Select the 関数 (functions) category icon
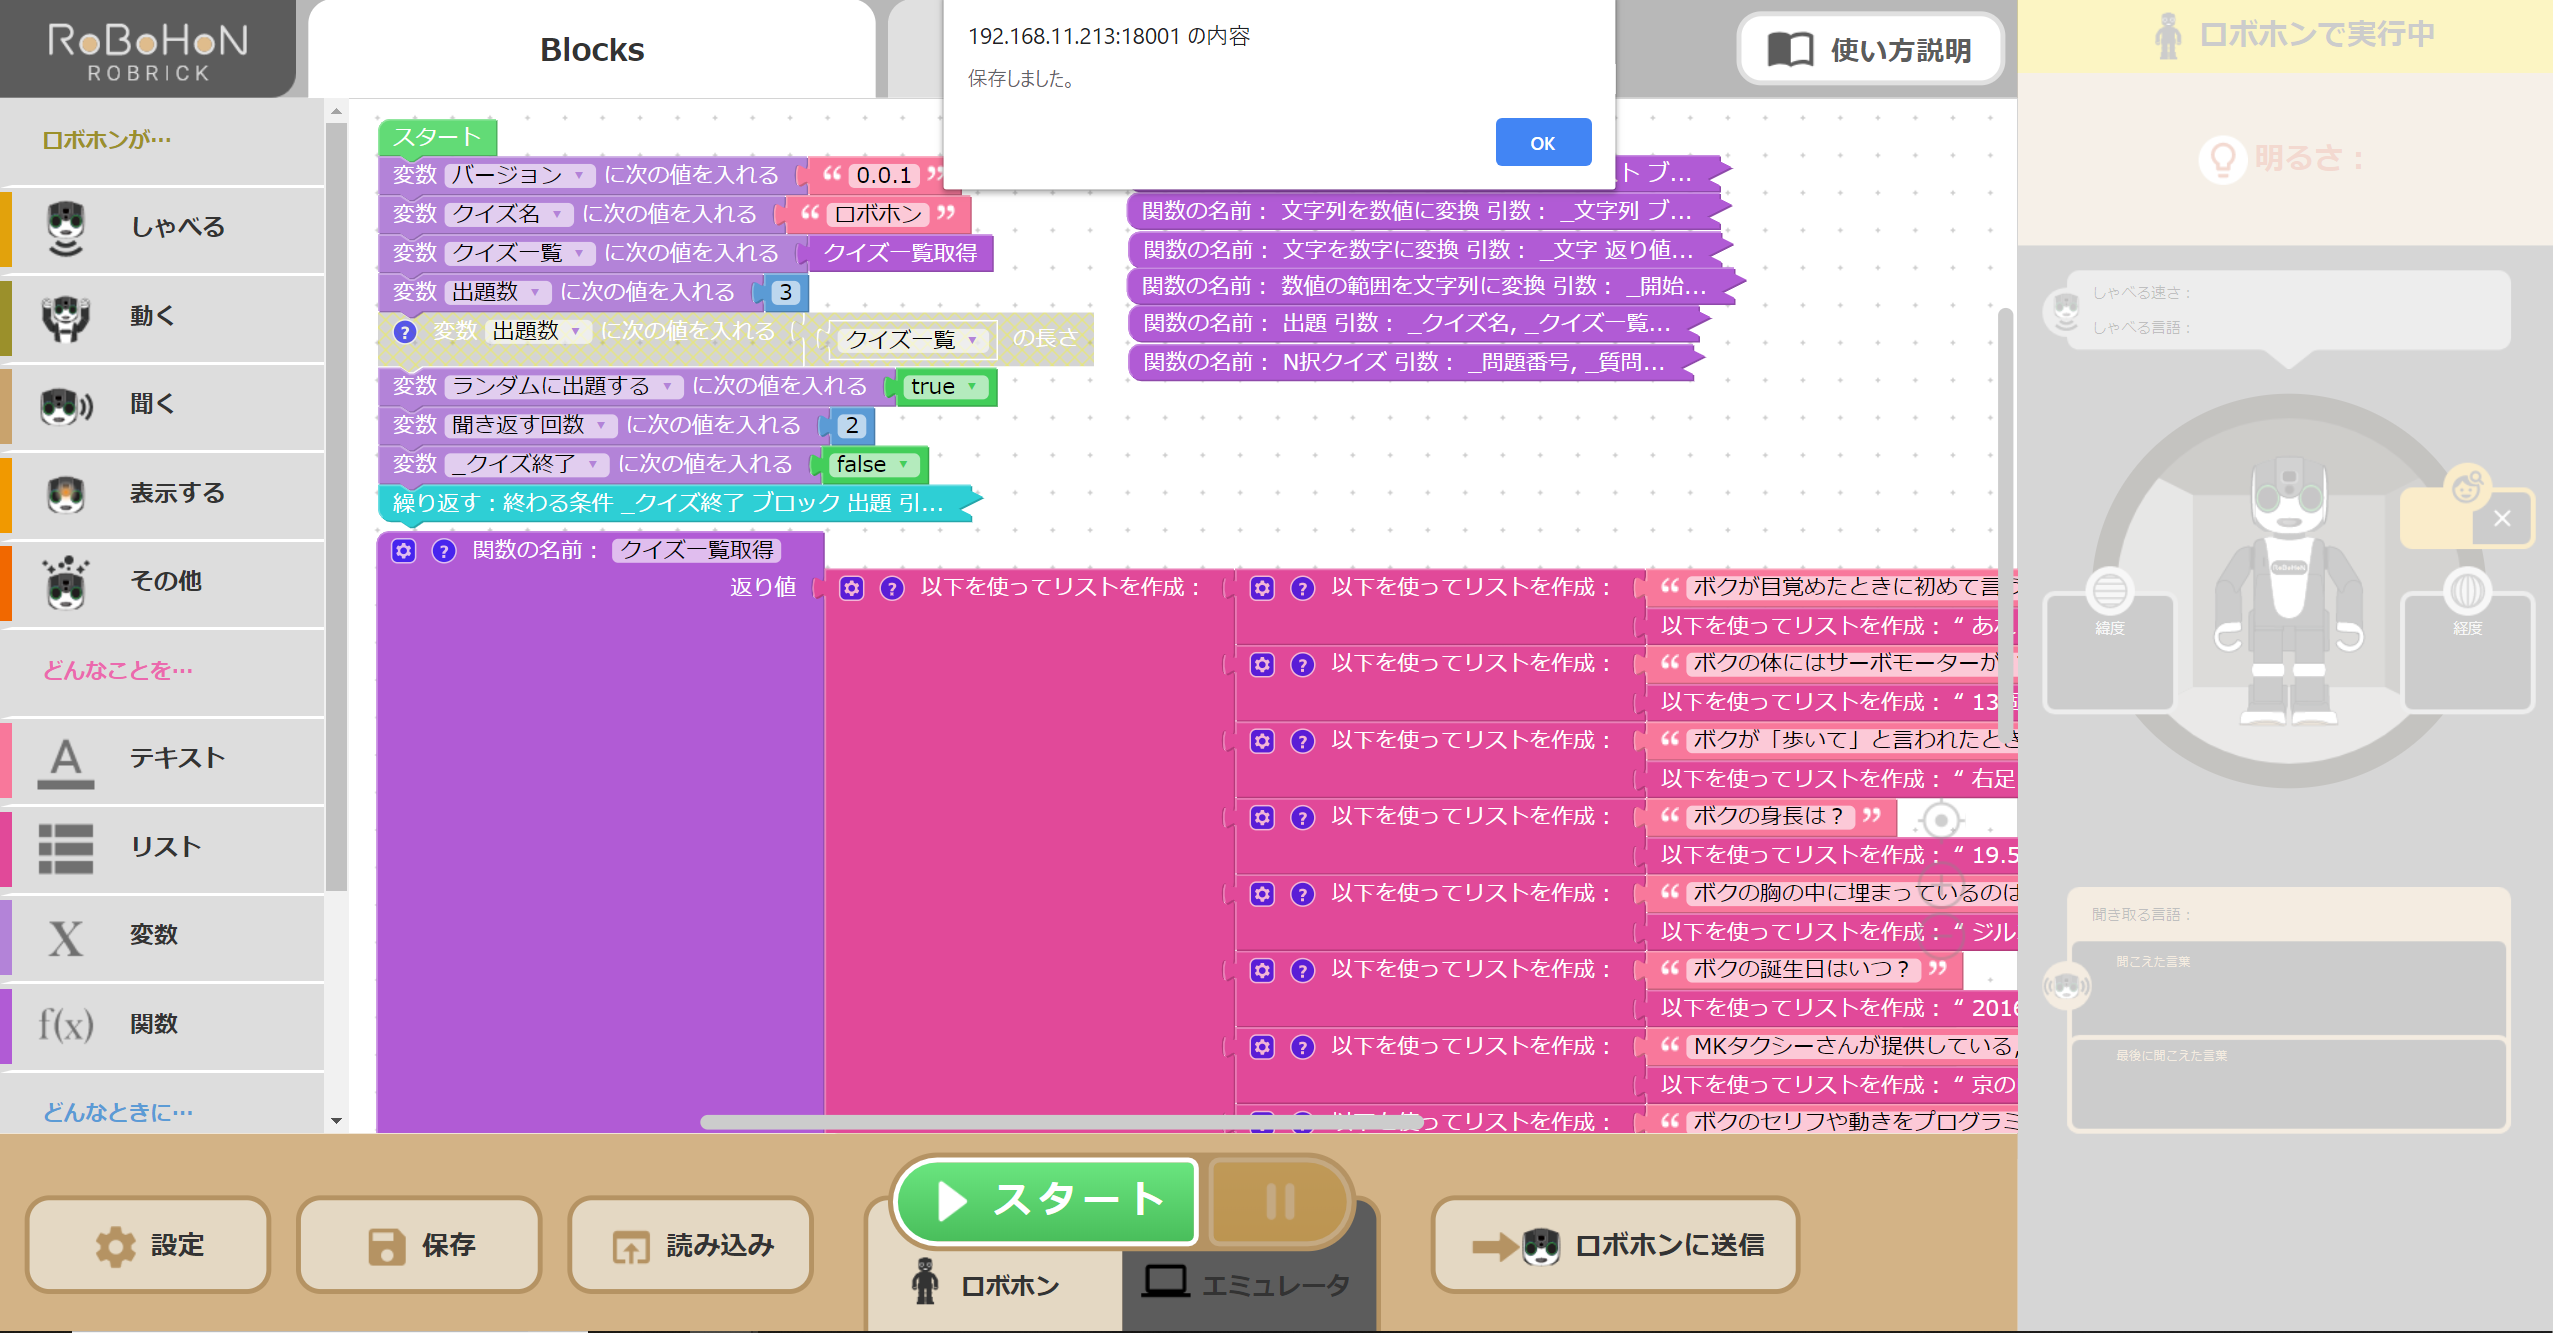2553x1333 pixels. click(66, 1023)
